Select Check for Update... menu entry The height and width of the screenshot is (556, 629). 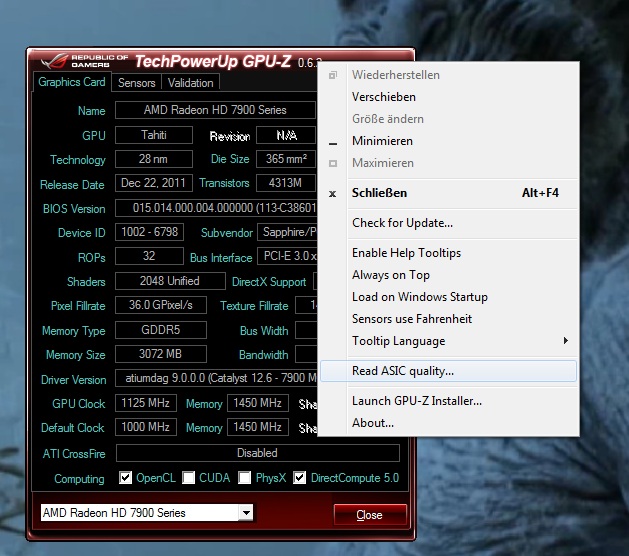448,223
